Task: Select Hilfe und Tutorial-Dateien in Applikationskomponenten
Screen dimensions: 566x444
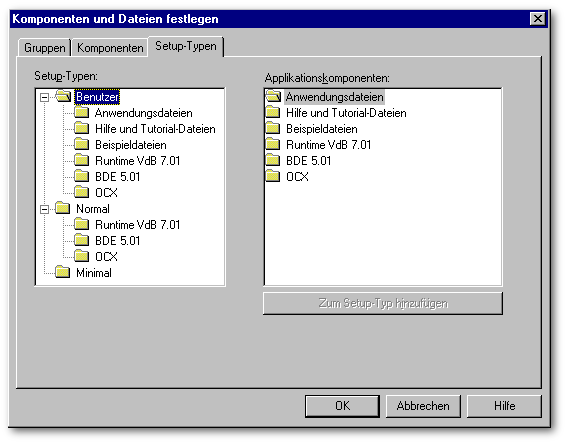Action: 346,113
